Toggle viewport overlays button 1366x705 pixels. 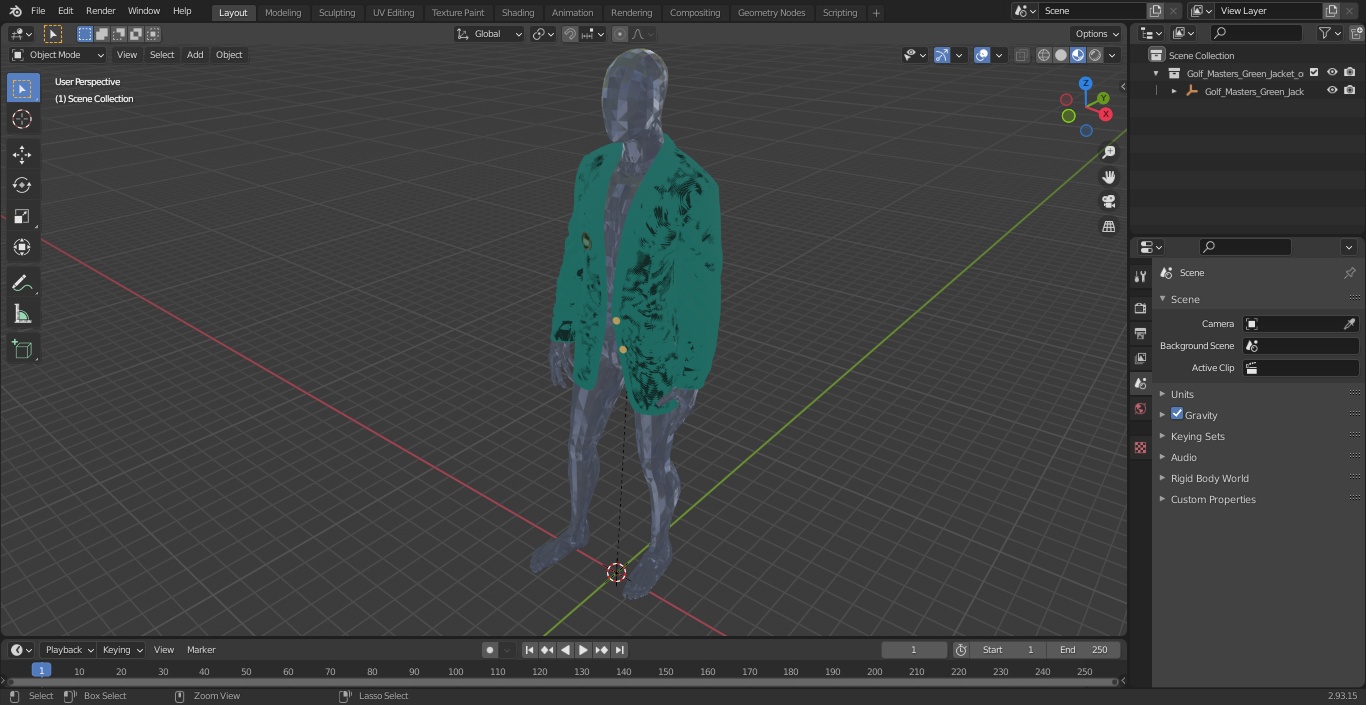[982, 55]
